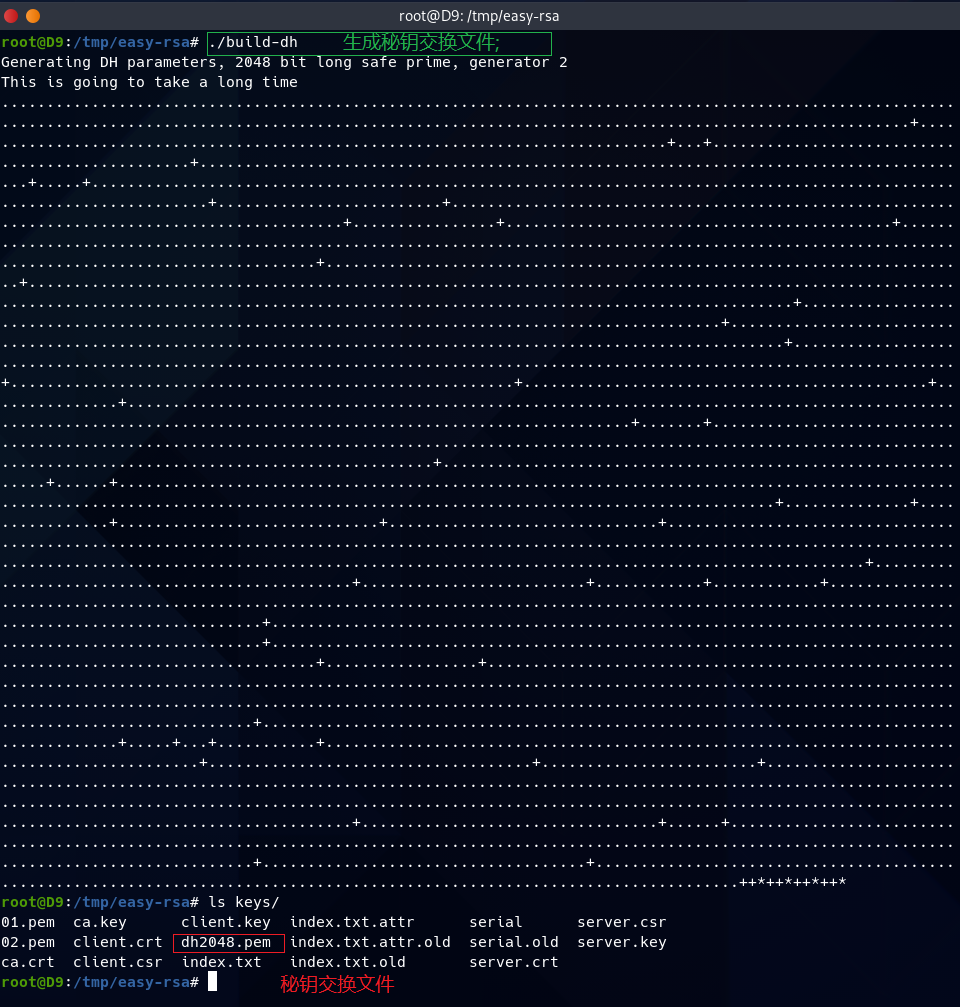Click the ./build-dh command text

tap(253, 43)
